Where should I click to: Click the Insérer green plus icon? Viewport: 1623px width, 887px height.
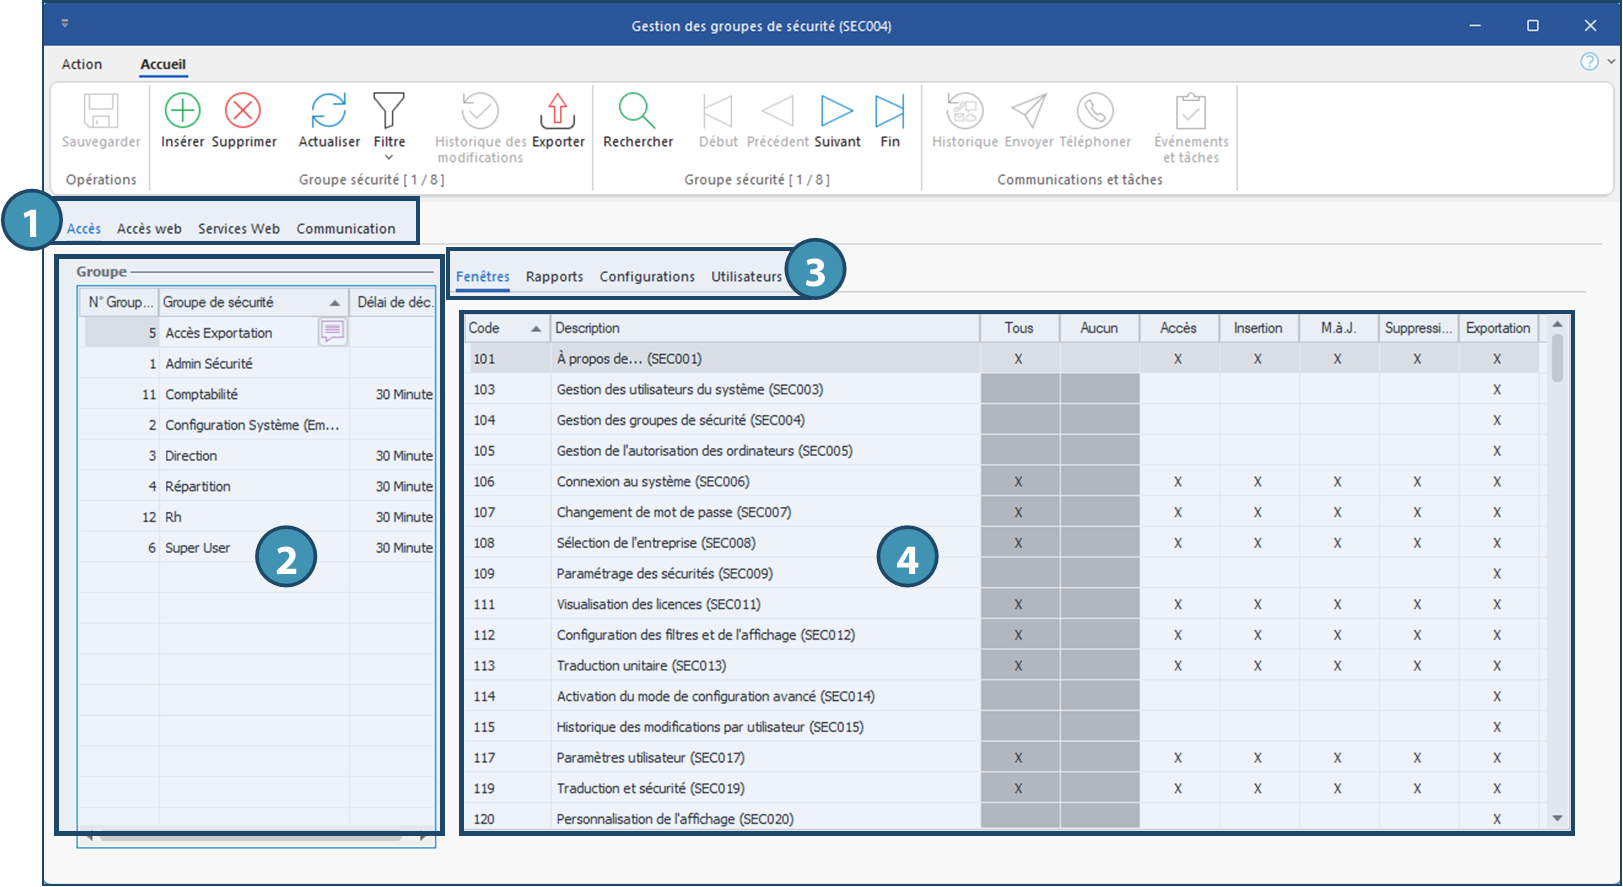(x=182, y=111)
